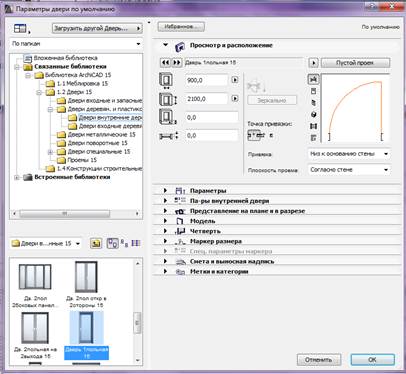406x374 pixels.
Task: Select the 2D plan preview icon
Action: (313, 79)
